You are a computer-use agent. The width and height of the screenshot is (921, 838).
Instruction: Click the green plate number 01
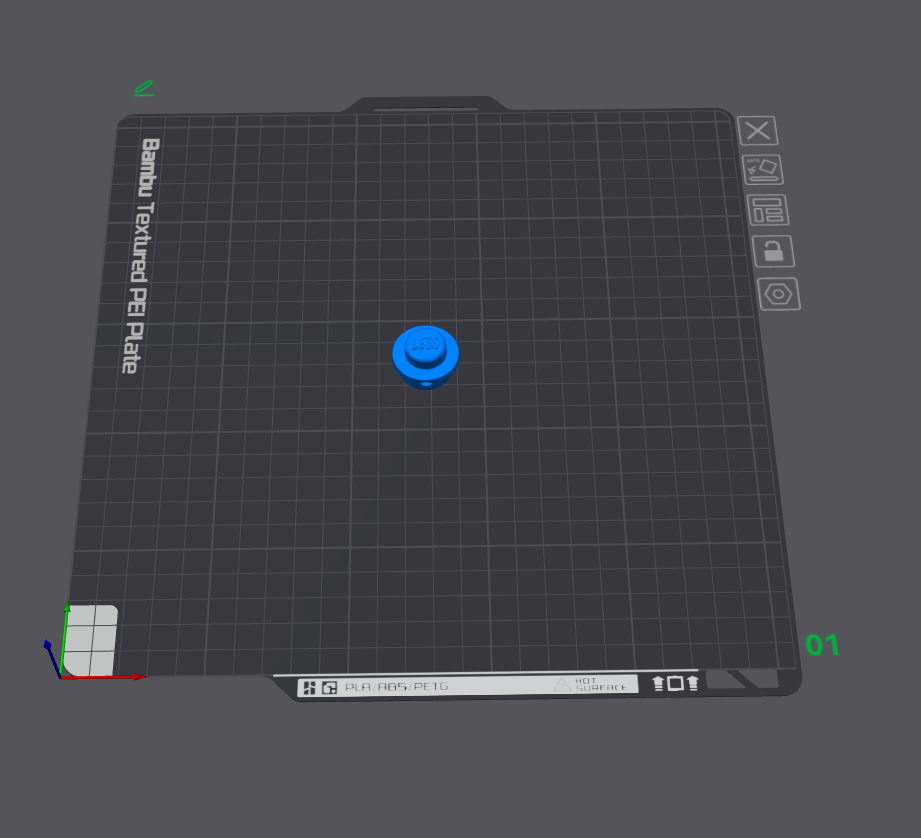click(x=822, y=645)
